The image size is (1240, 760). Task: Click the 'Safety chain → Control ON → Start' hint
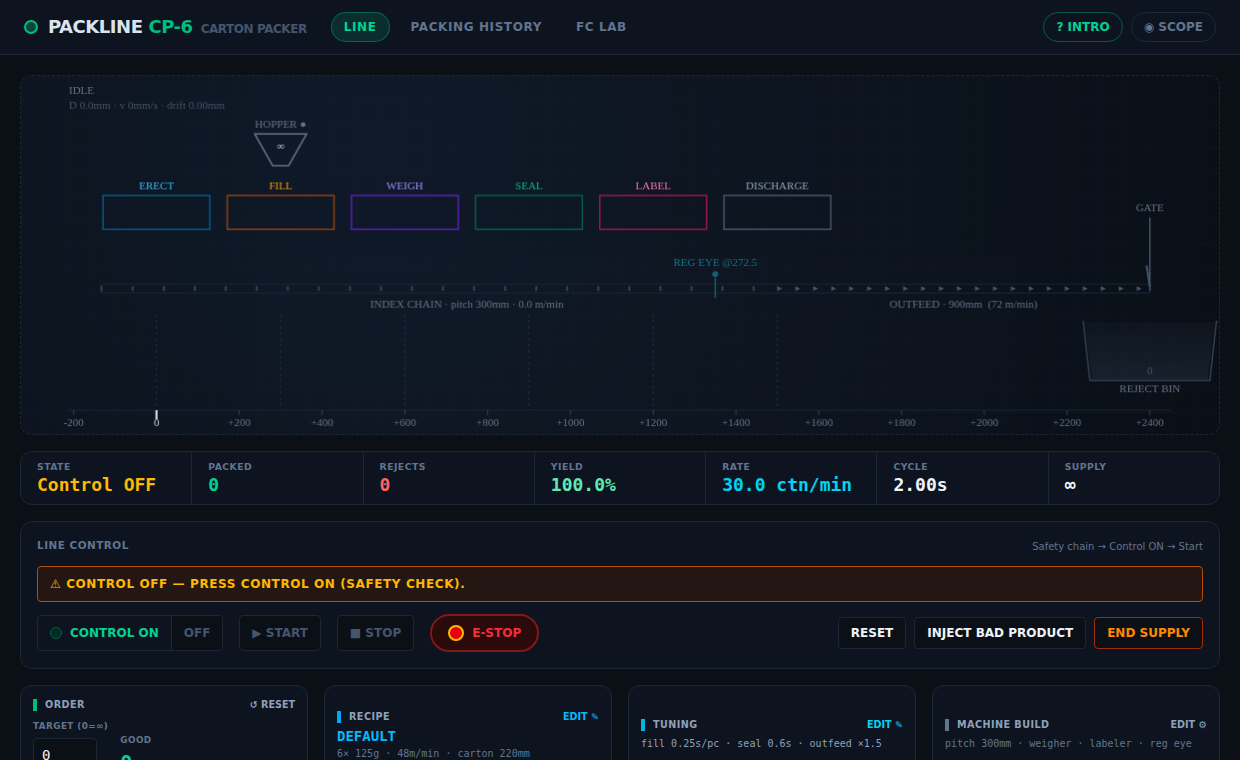point(1117,547)
